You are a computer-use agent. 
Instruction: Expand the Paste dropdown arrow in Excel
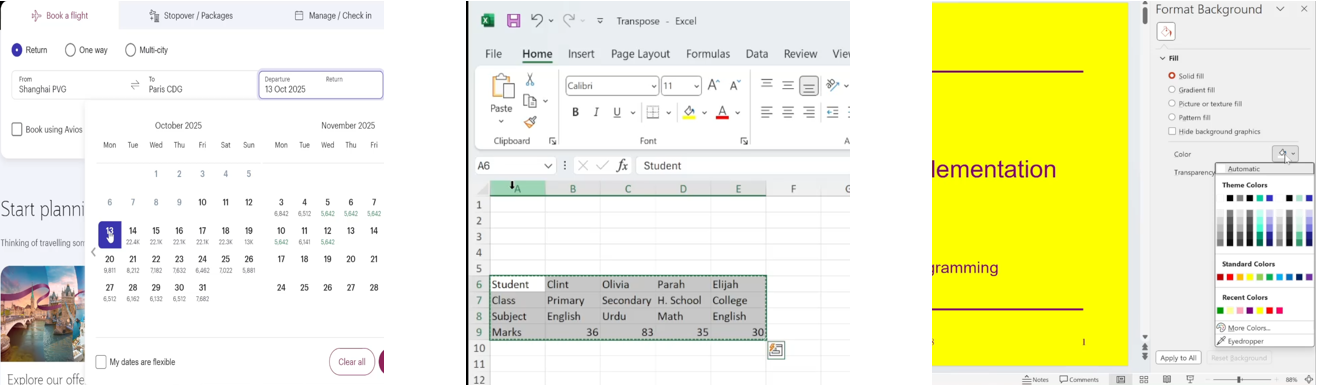tap(501, 122)
